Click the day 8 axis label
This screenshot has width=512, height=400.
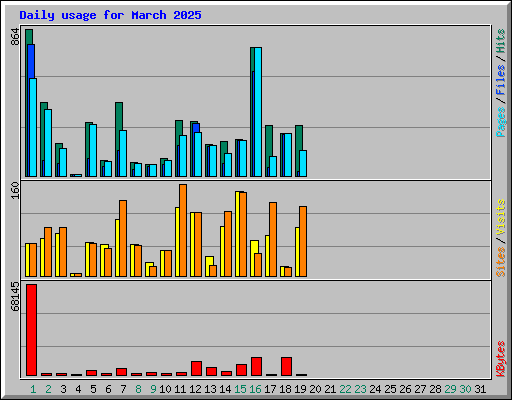click(138, 389)
